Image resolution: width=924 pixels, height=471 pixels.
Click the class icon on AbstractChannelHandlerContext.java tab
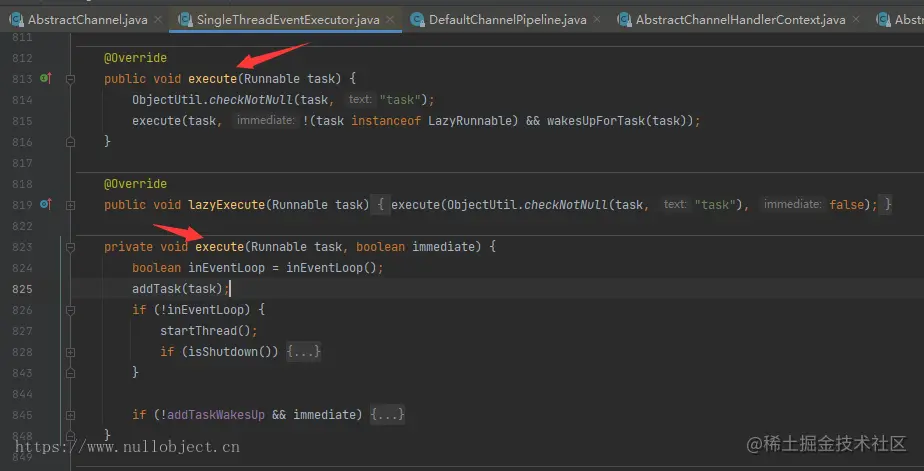point(625,20)
